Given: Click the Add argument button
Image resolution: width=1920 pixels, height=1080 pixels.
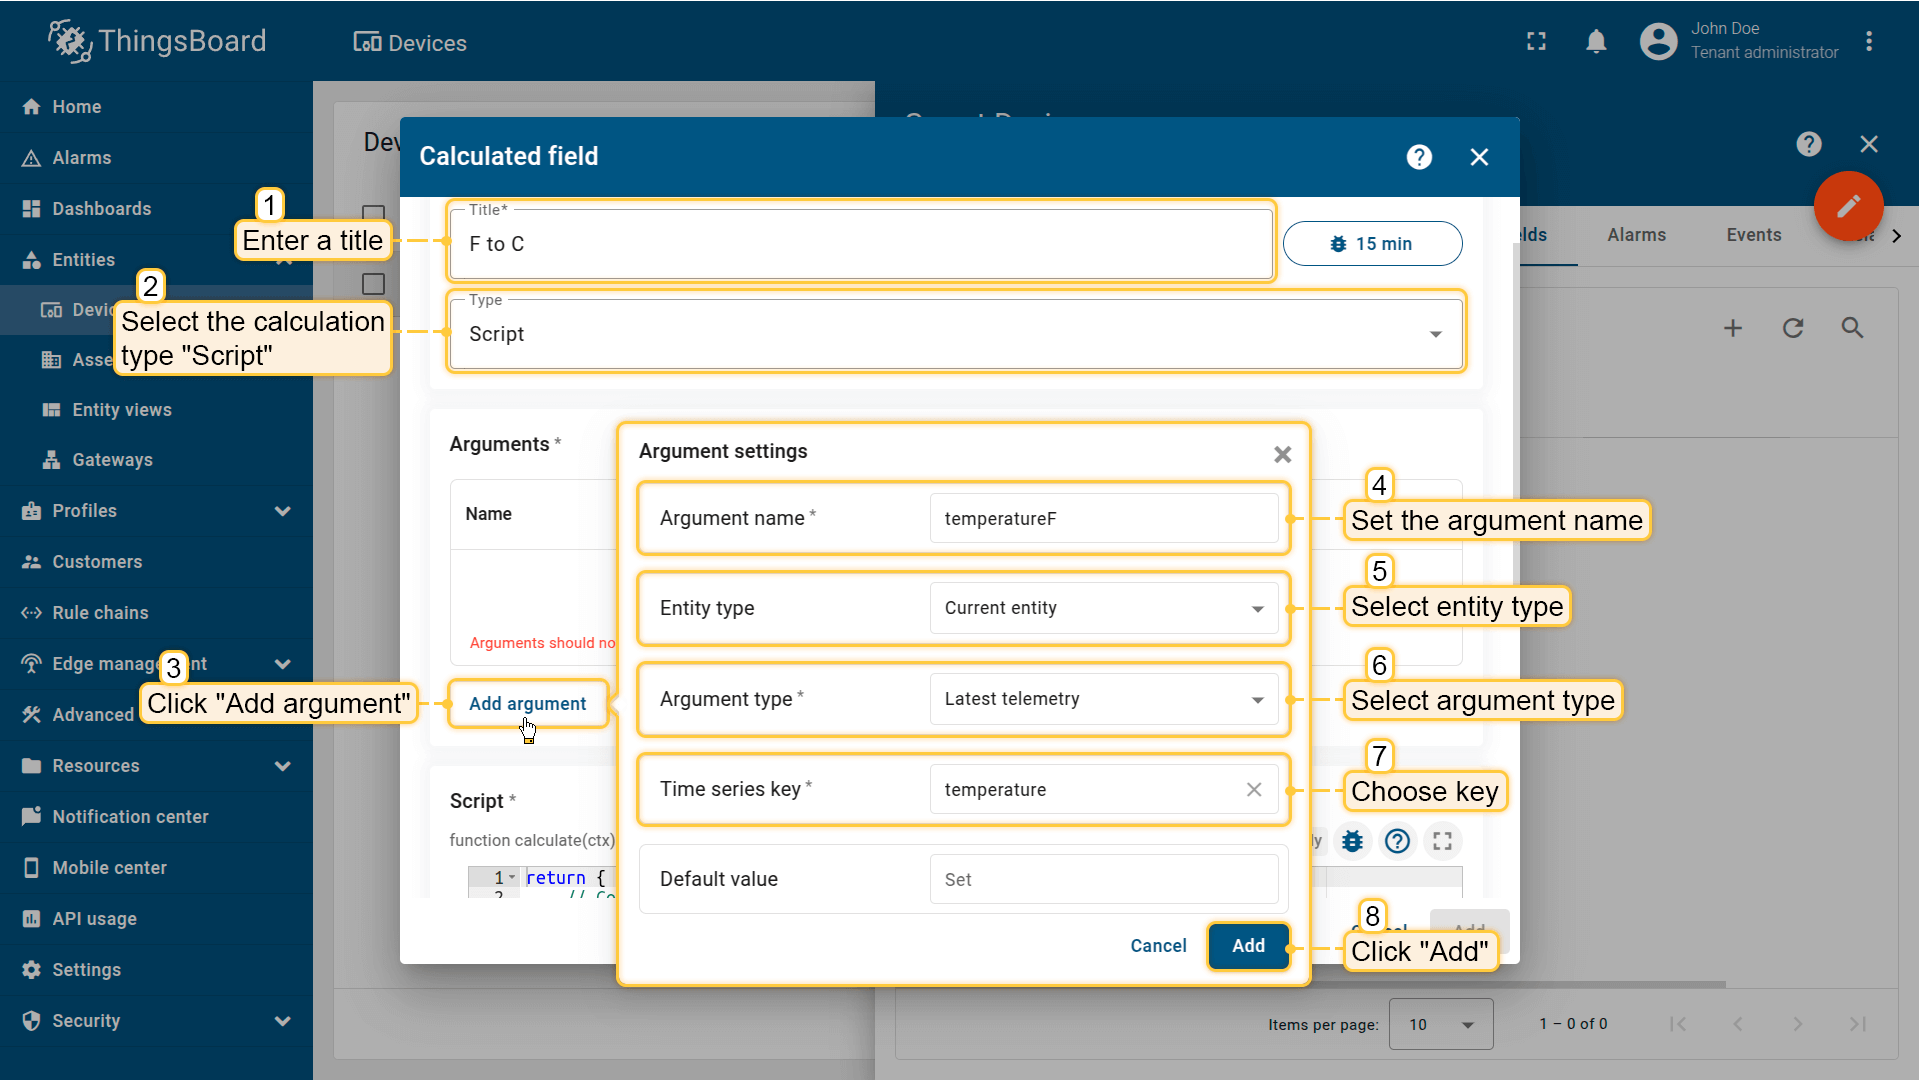Looking at the screenshot, I should 527,704.
